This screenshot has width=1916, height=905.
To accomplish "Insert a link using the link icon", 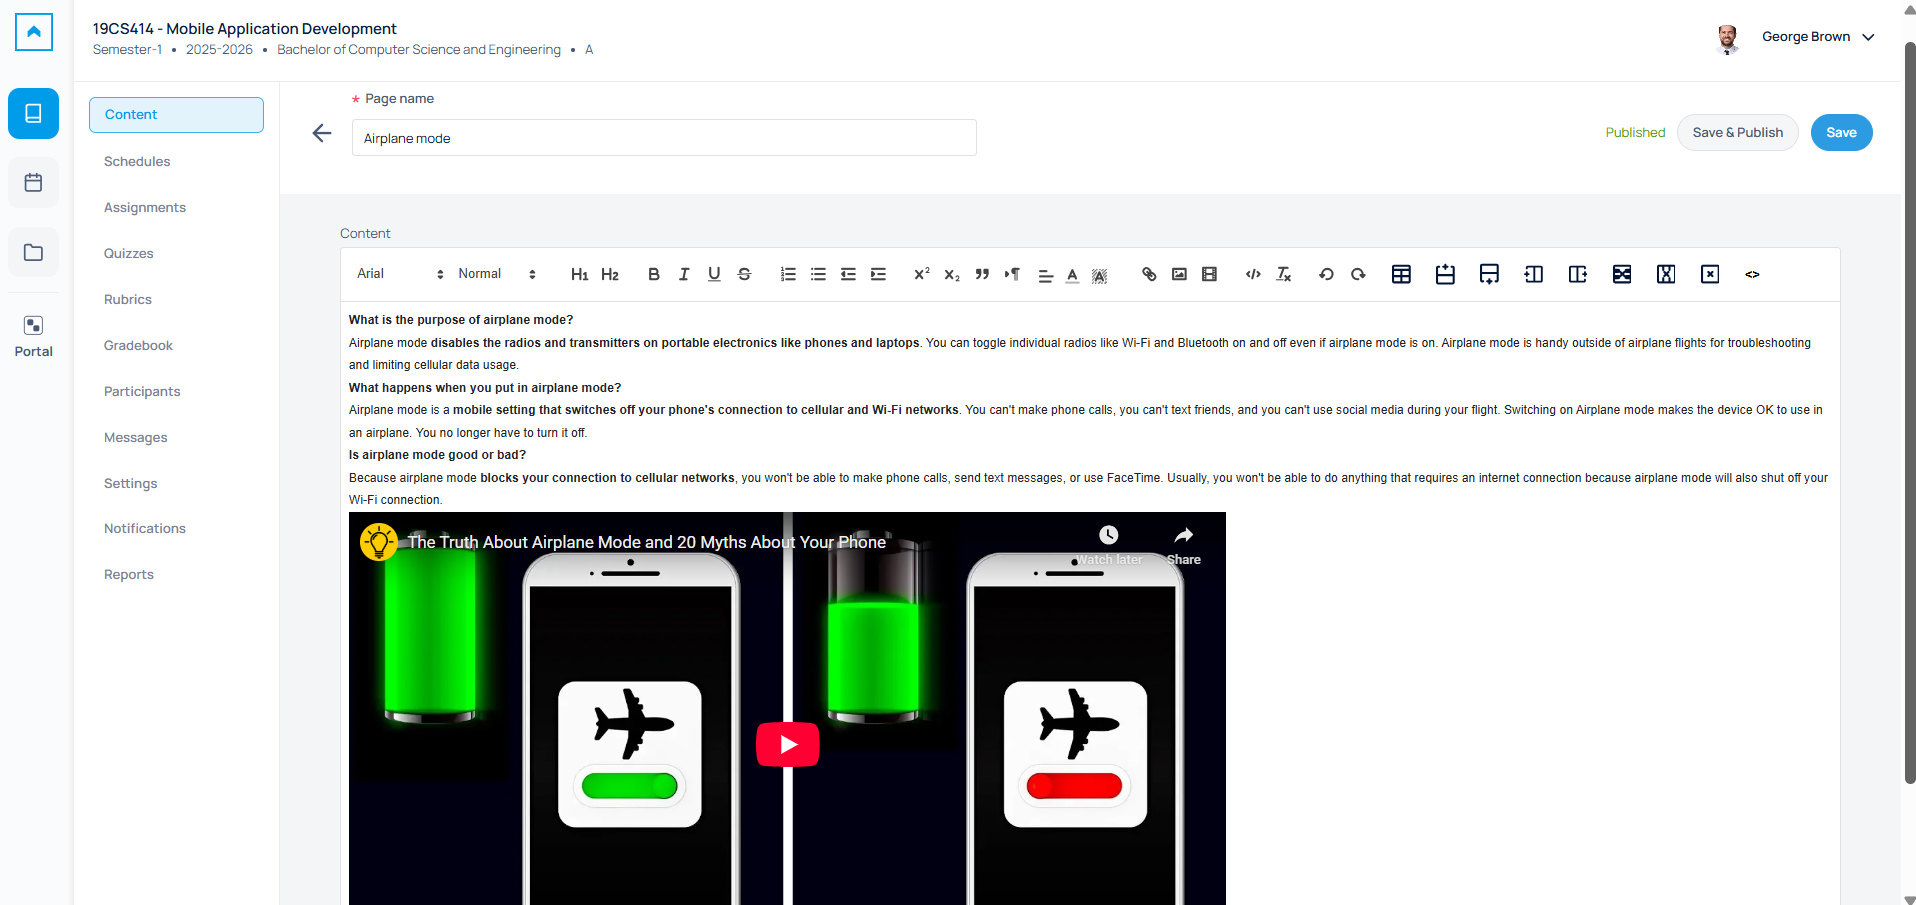I will point(1149,274).
